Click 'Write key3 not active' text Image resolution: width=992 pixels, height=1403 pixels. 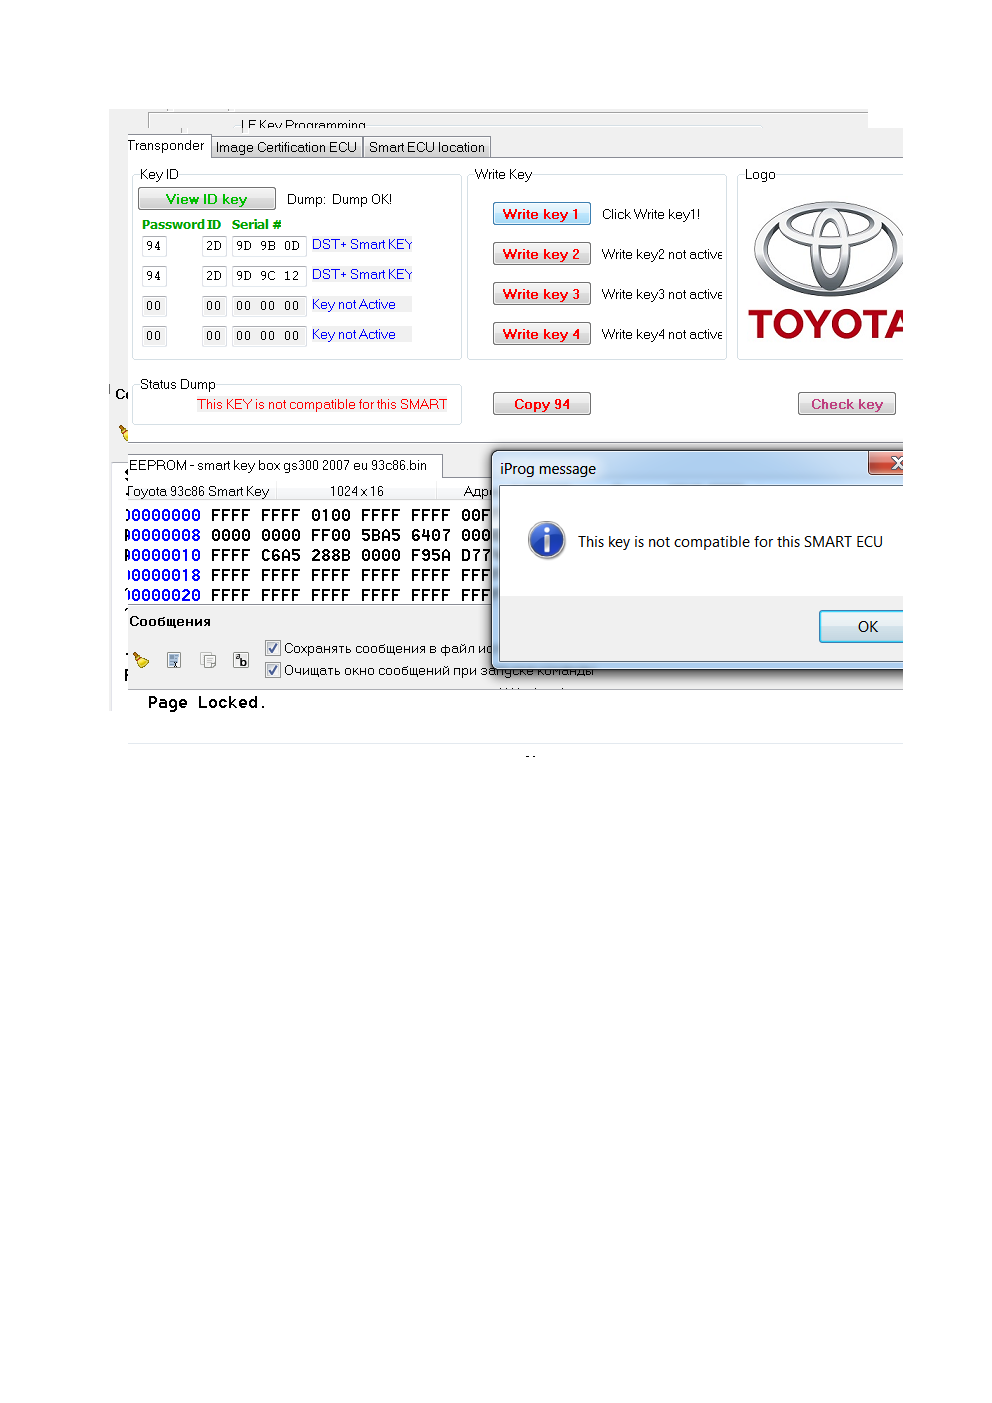pos(662,294)
